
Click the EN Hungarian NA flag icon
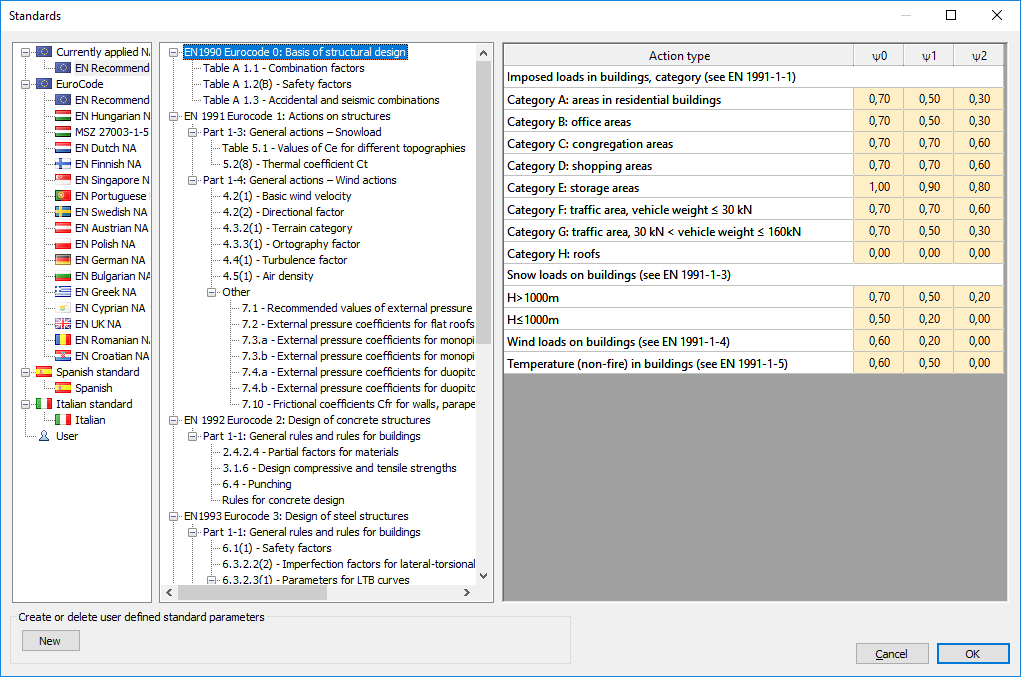(x=63, y=116)
